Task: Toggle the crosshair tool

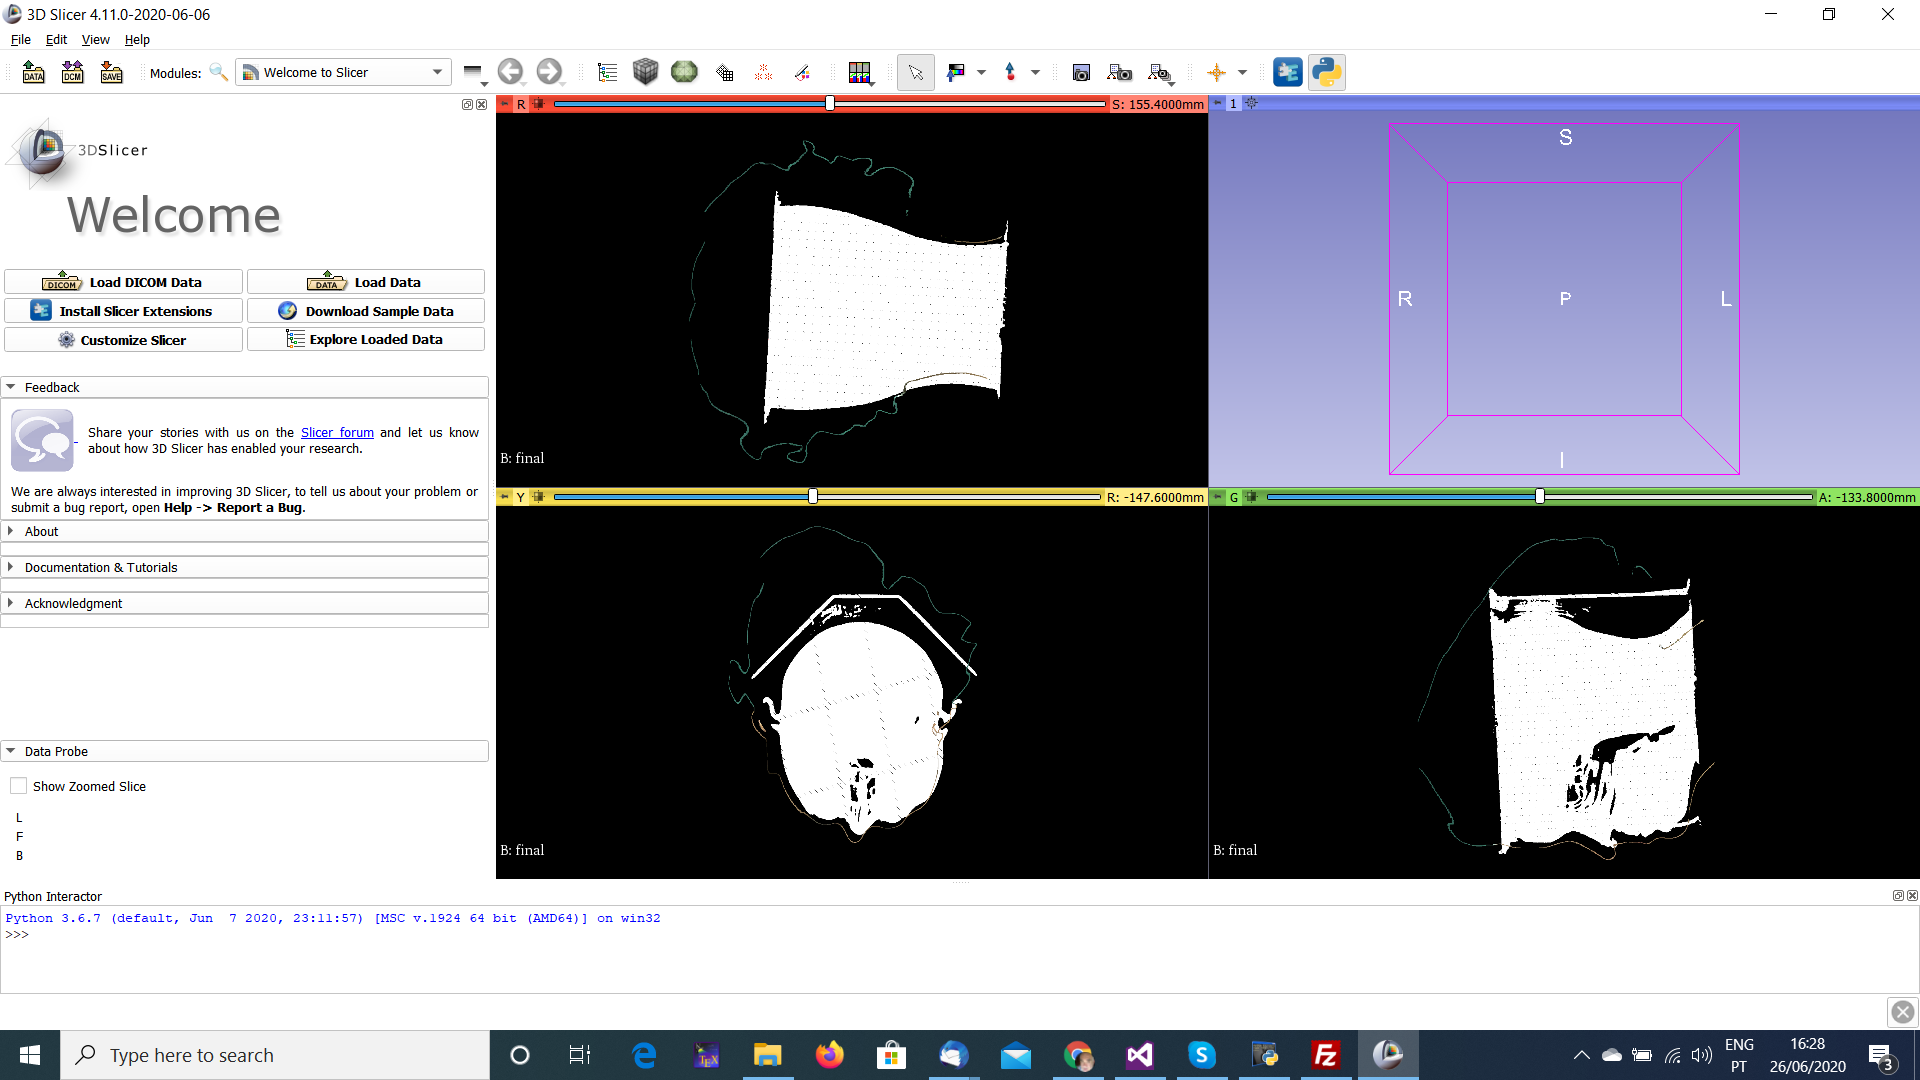Action: 1216,72
